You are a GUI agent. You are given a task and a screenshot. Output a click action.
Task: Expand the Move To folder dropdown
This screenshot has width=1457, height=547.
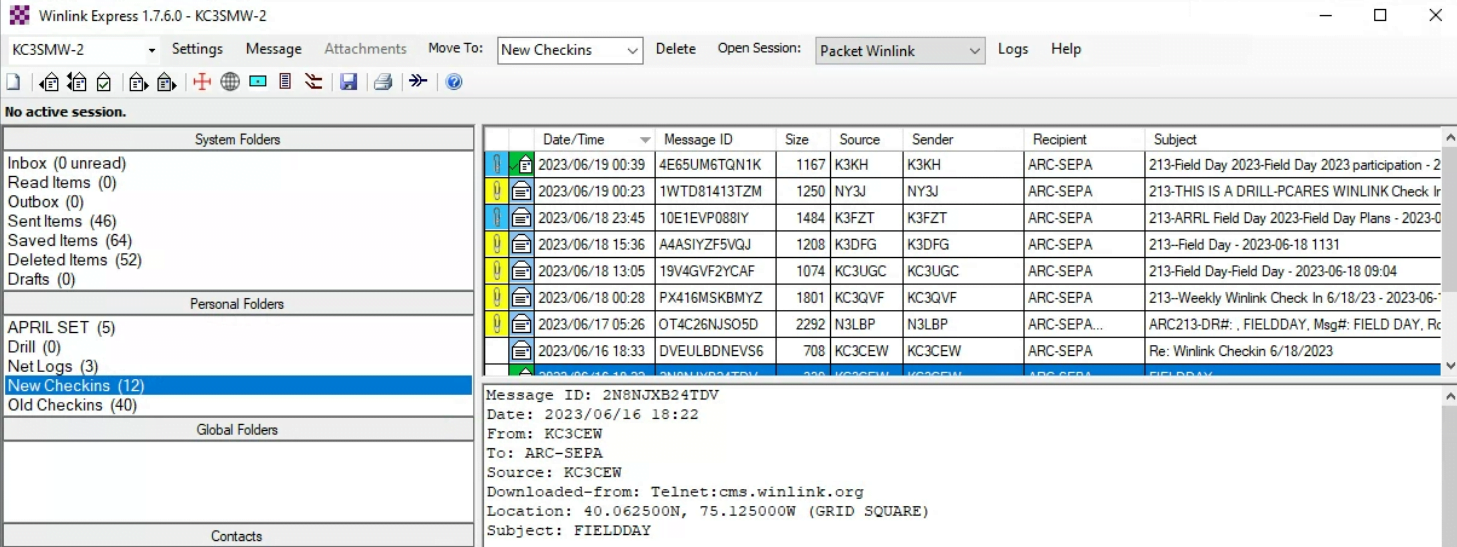click(632, 50)
